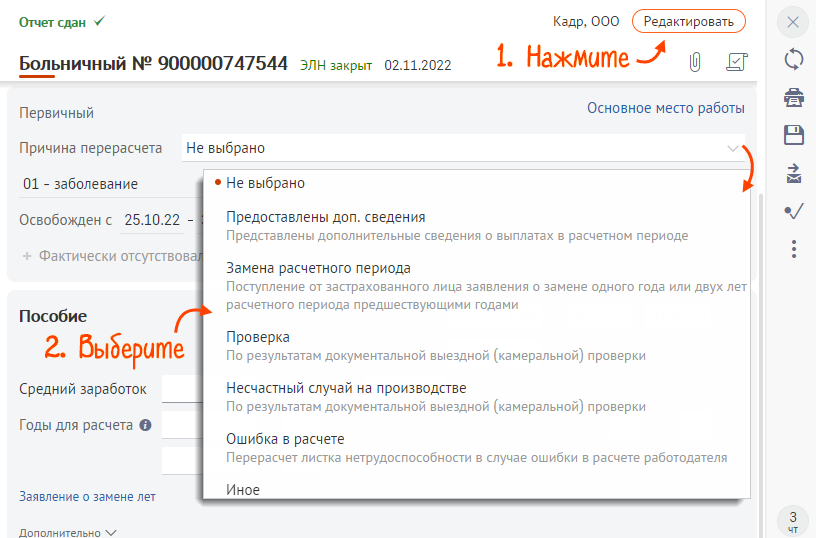This screenshot has height=538, width=816.
Task: Click the calendar date badge icon
Action: point(793,521)
